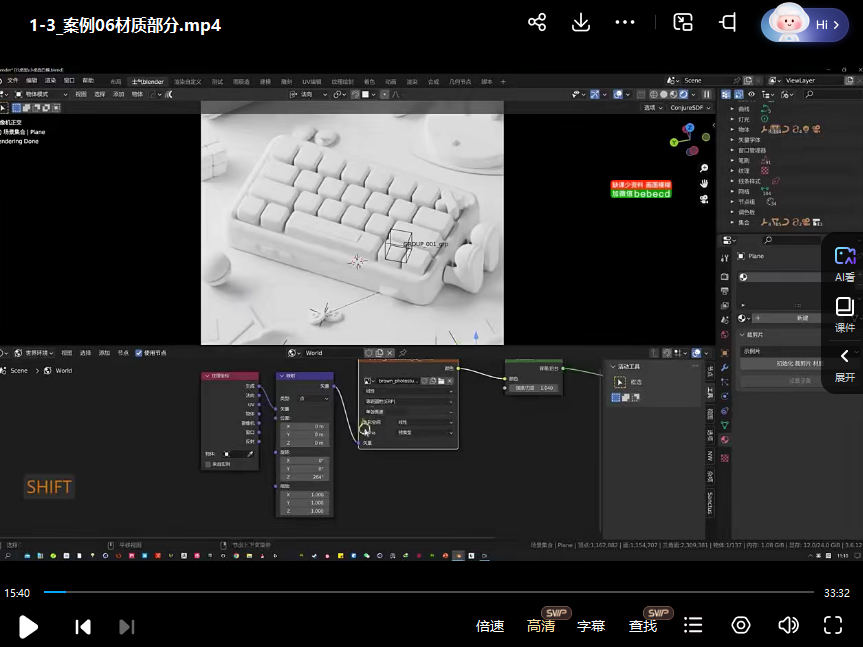Open the share options

coord(537,23)
